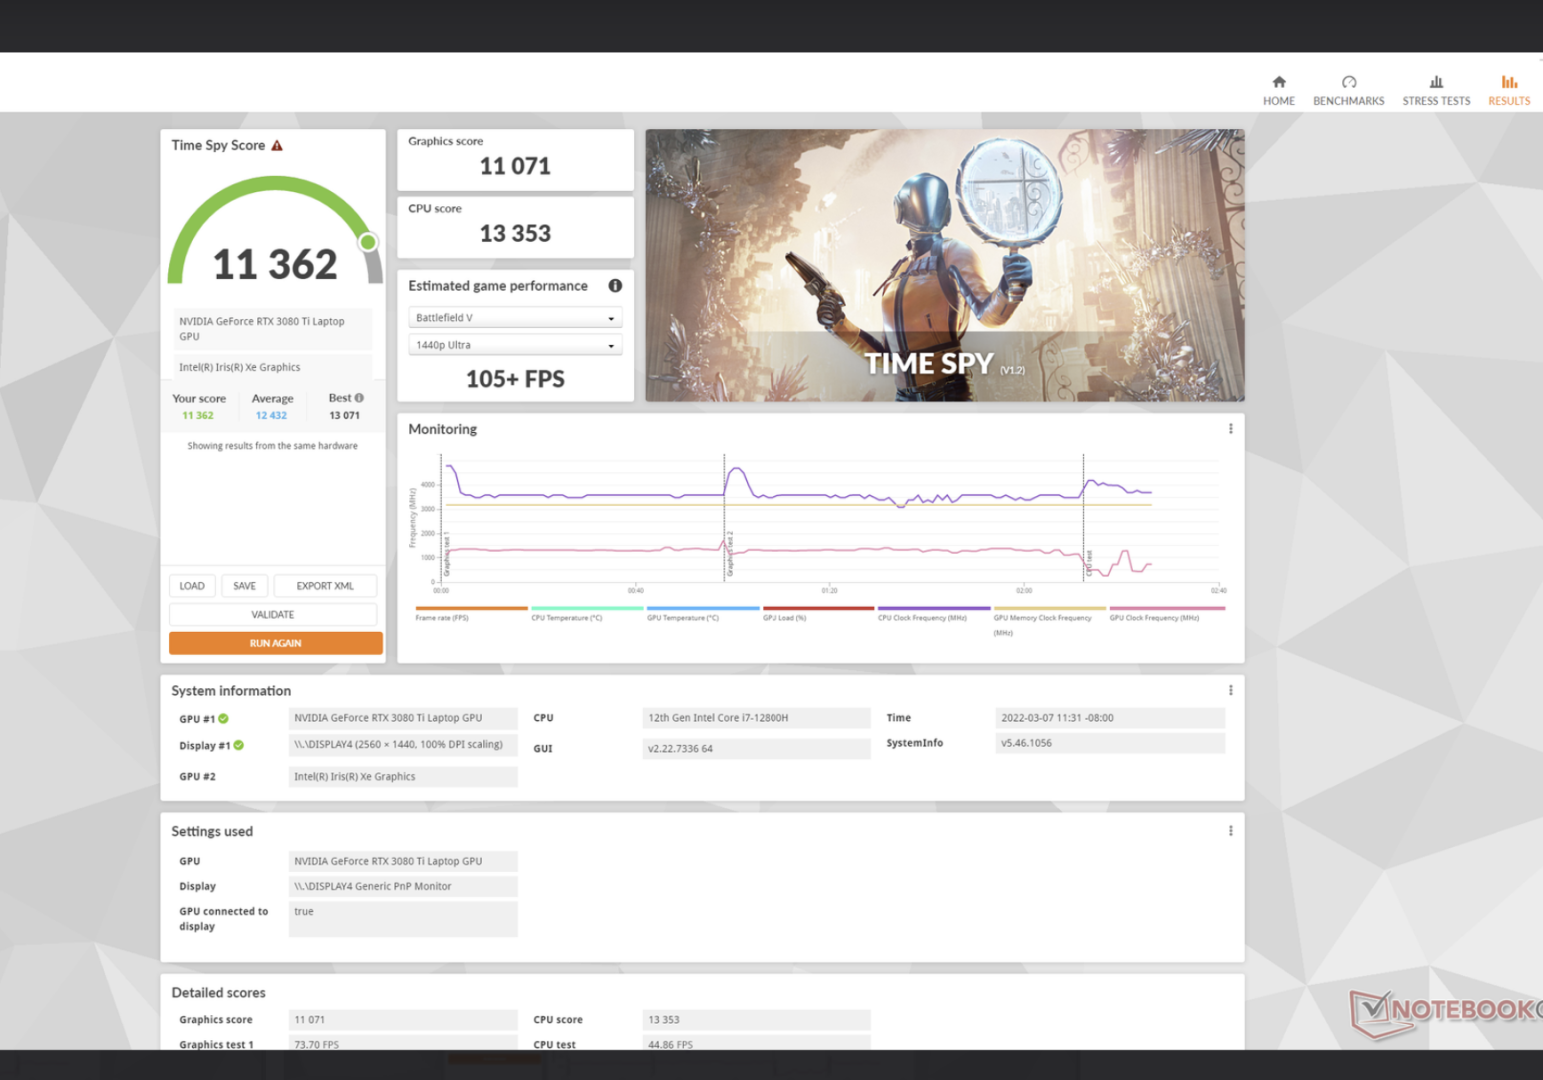The image size is (1543, 1080).
Task: Click the Time value 2022-03-07 11:31 -08:00
Action: coord(1110,718)
